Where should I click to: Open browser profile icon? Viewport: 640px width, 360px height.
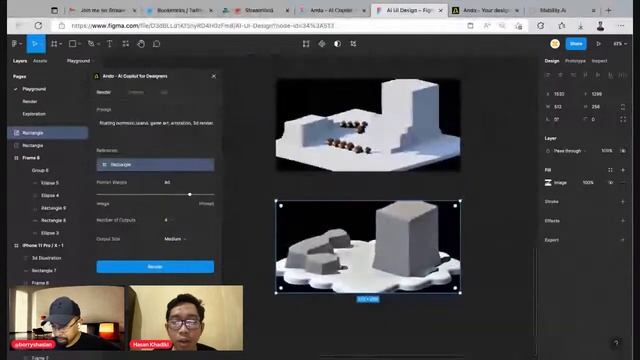pos(600,26)
